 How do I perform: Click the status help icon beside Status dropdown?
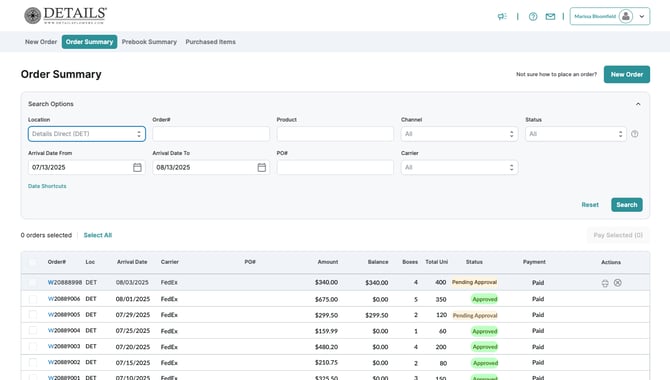click(635, 134)
